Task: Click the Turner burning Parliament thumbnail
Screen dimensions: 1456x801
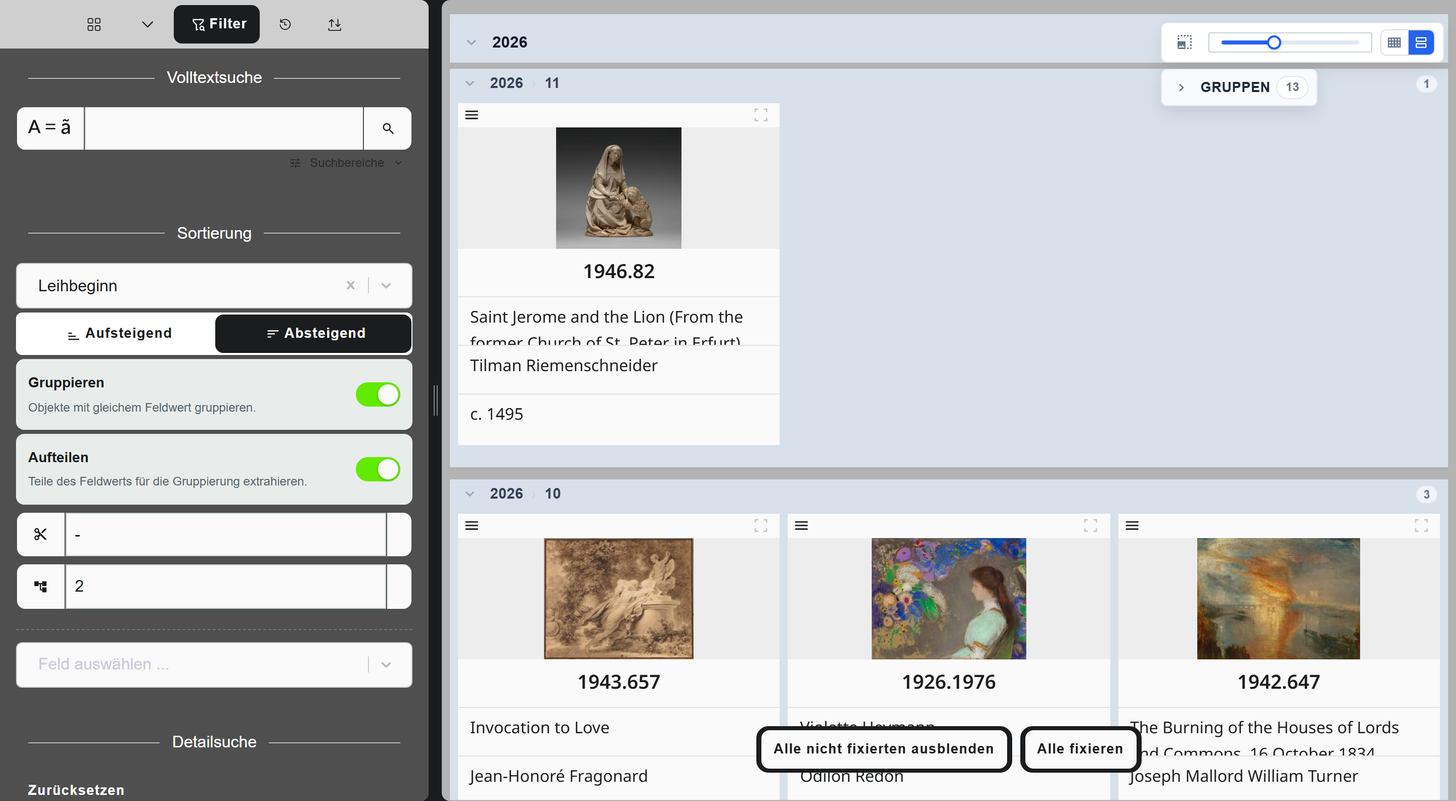Action: click(x=1279, y=599)
